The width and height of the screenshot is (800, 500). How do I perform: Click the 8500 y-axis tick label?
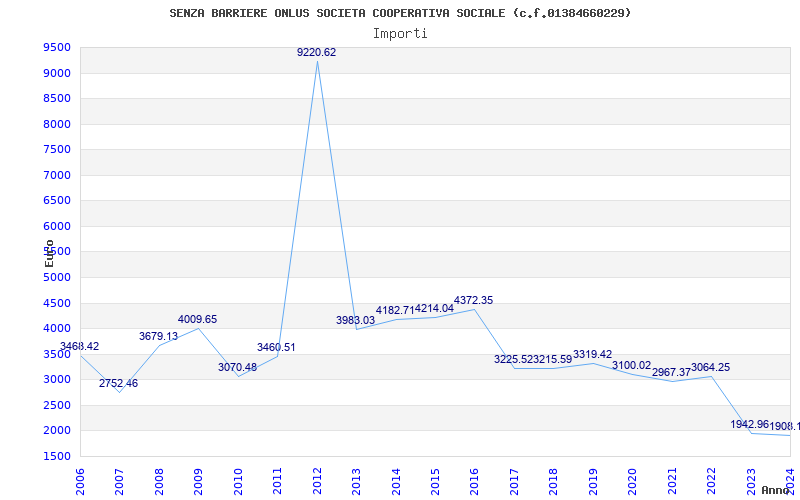[57, 99]
